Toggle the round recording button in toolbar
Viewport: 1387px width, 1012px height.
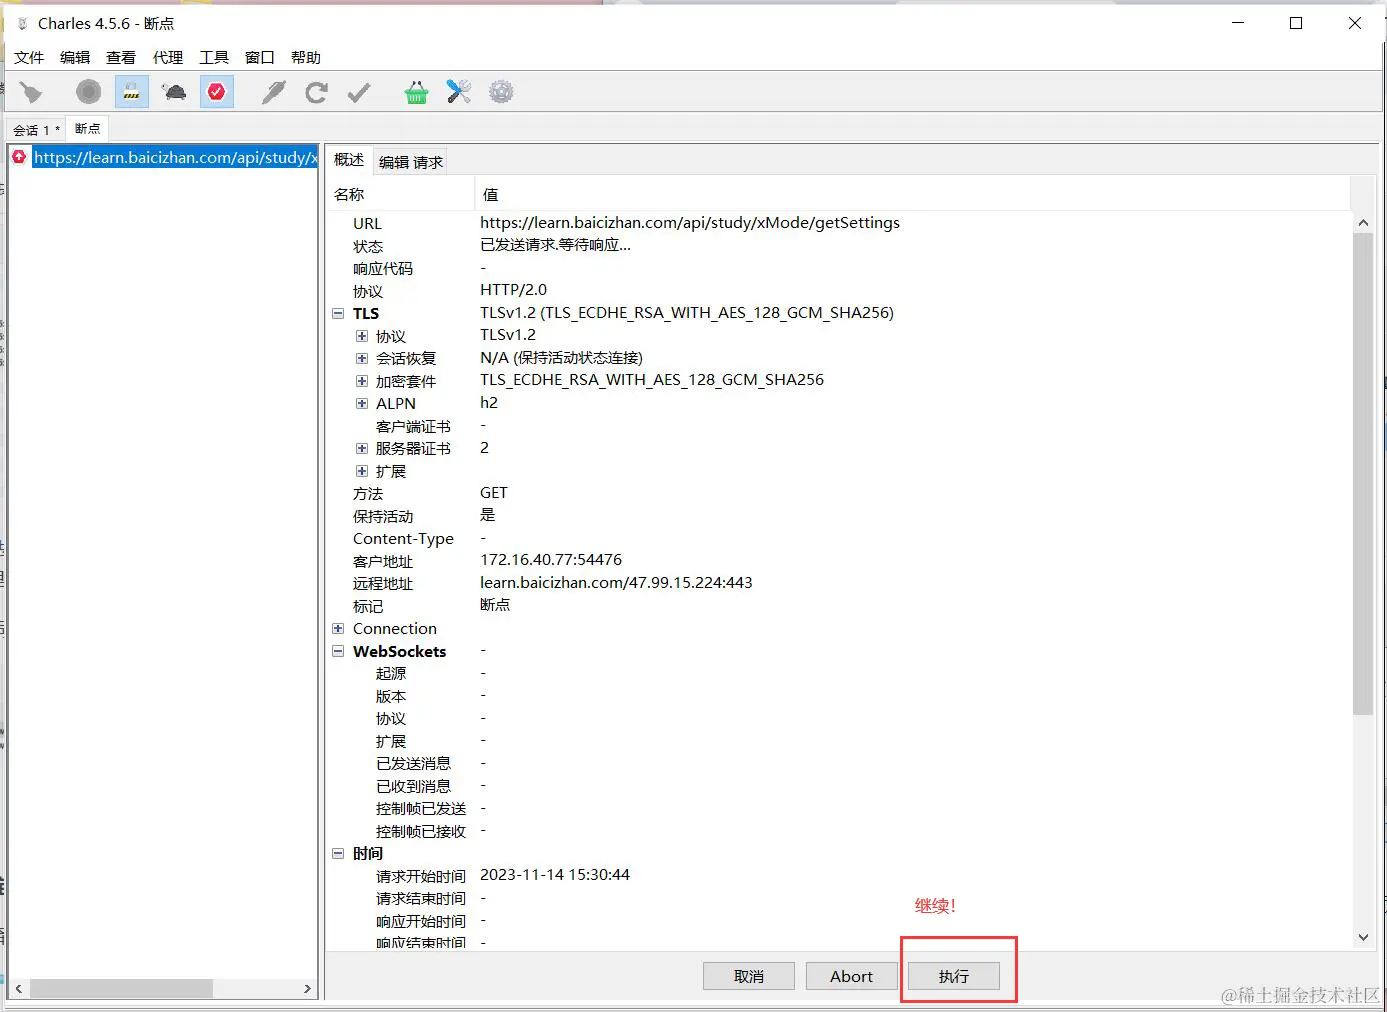[x=89, y=93]
